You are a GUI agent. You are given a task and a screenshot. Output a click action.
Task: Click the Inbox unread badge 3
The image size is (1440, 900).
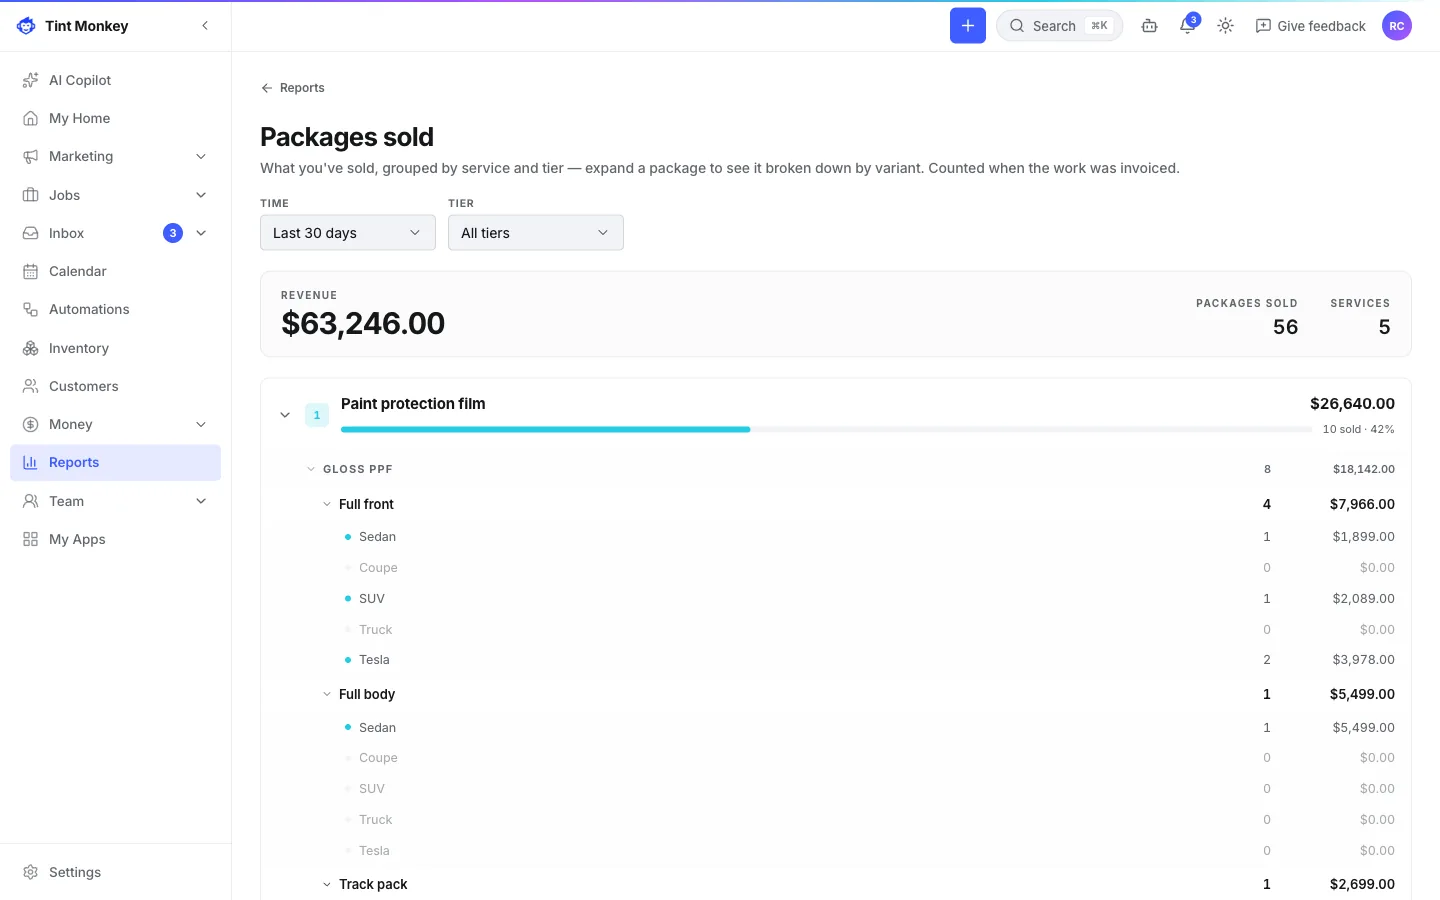173,233
